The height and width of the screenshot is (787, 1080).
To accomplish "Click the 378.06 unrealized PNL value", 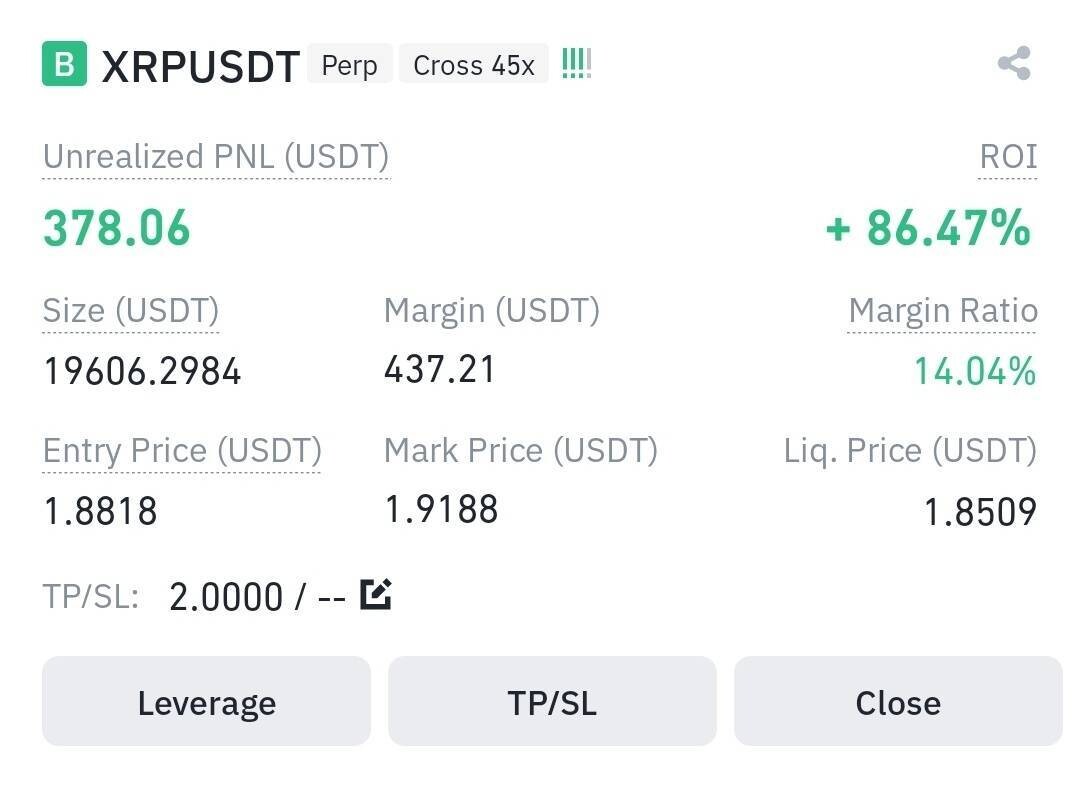I will [117, 227].
